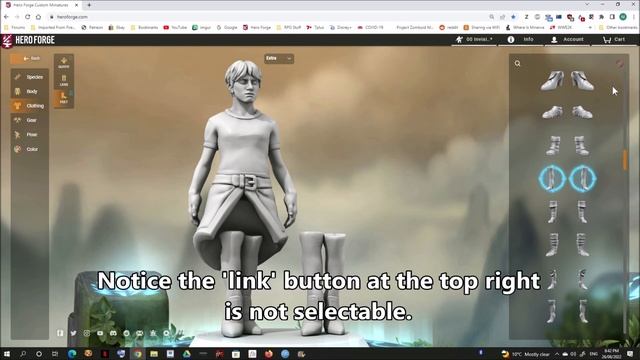
Task: Open a new browser tab
Action: click(89, 5)
